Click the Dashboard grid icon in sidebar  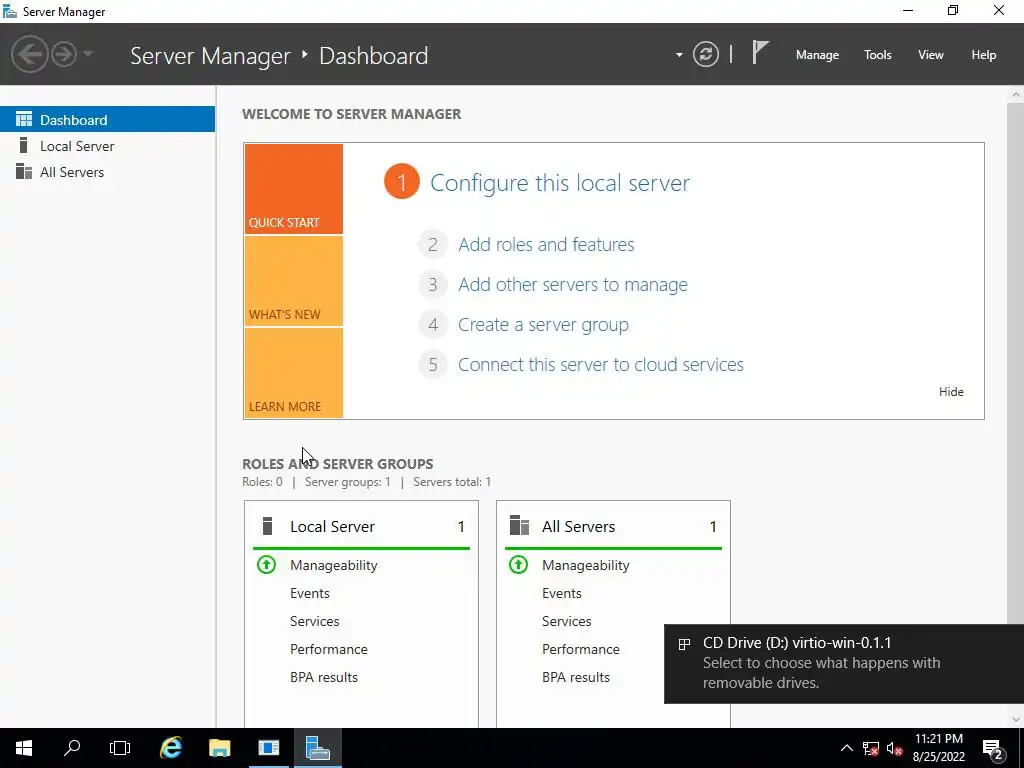click(24, 119)
